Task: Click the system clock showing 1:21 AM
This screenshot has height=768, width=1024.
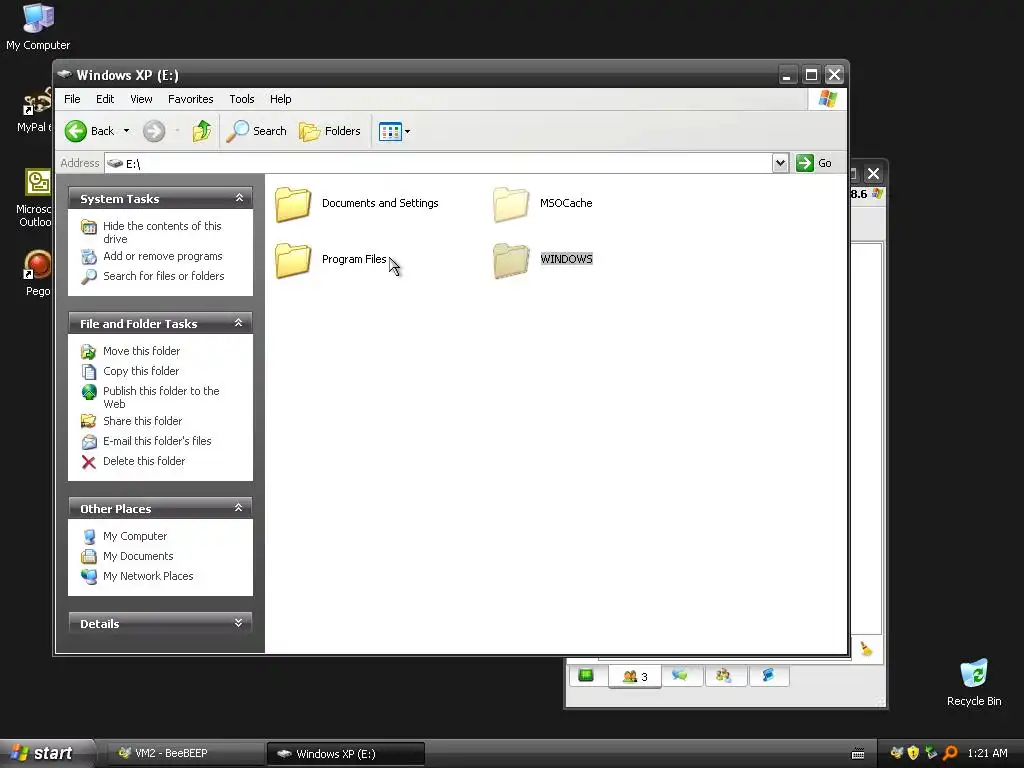Action: 987,754
